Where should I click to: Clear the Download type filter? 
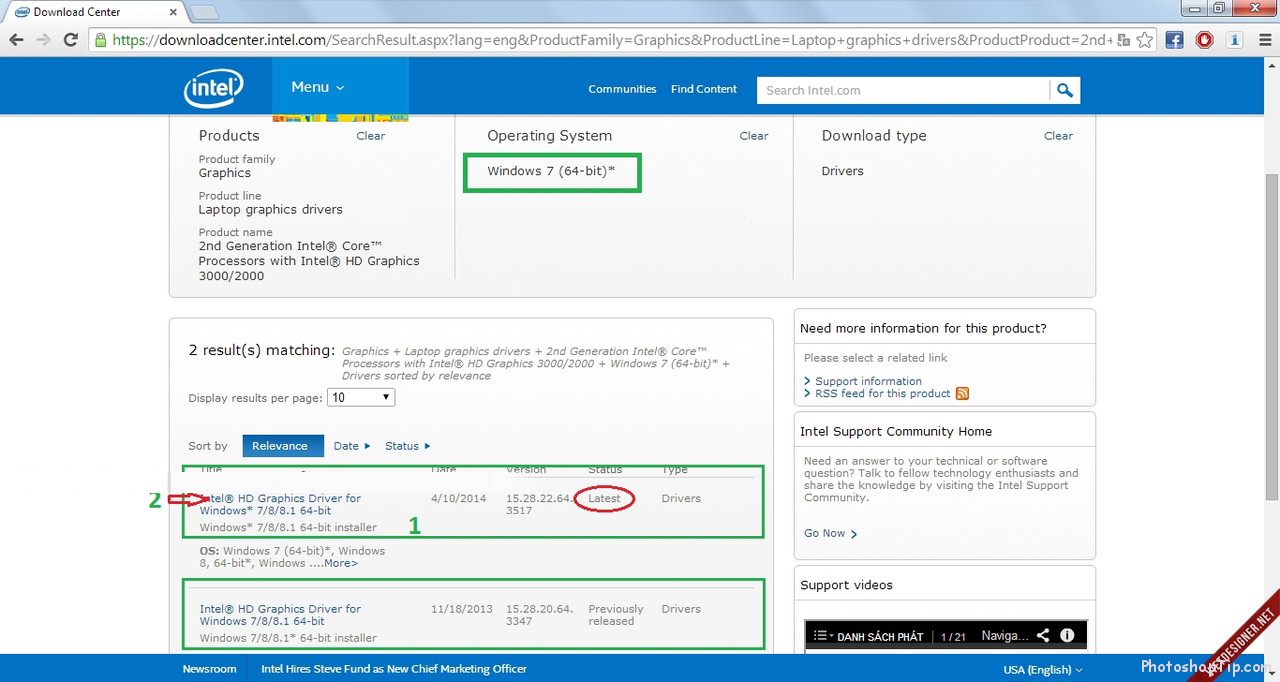click(x=1058, y=136)
